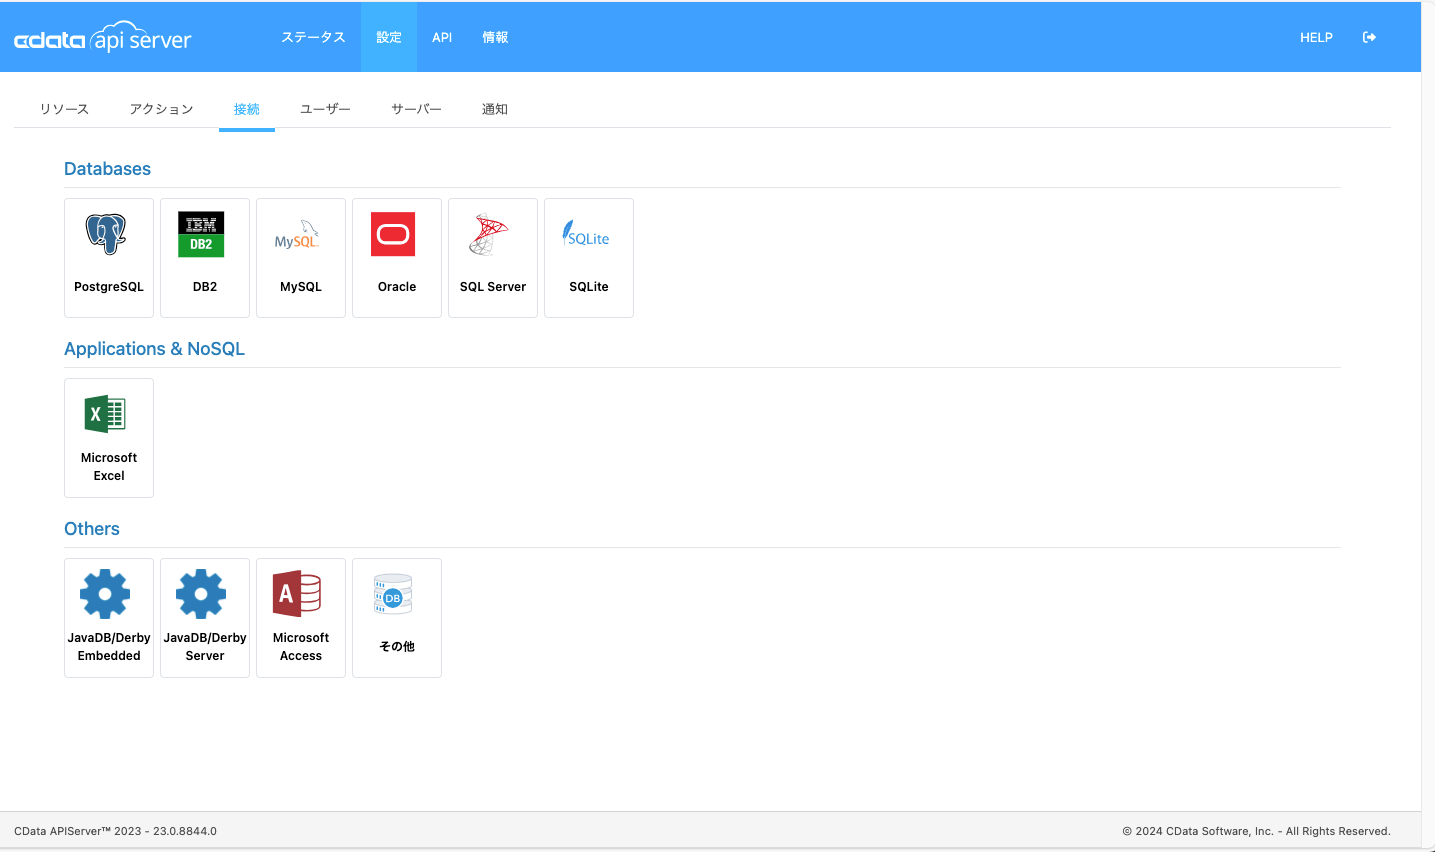The height and width of the screenshot is (852, 1435).
Task: Click the logout icon in header
Action: [1369, 37]
